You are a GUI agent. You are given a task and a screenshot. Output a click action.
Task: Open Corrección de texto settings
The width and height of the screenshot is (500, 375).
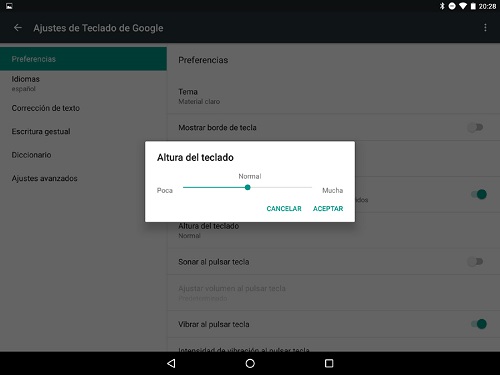(83, 108)
